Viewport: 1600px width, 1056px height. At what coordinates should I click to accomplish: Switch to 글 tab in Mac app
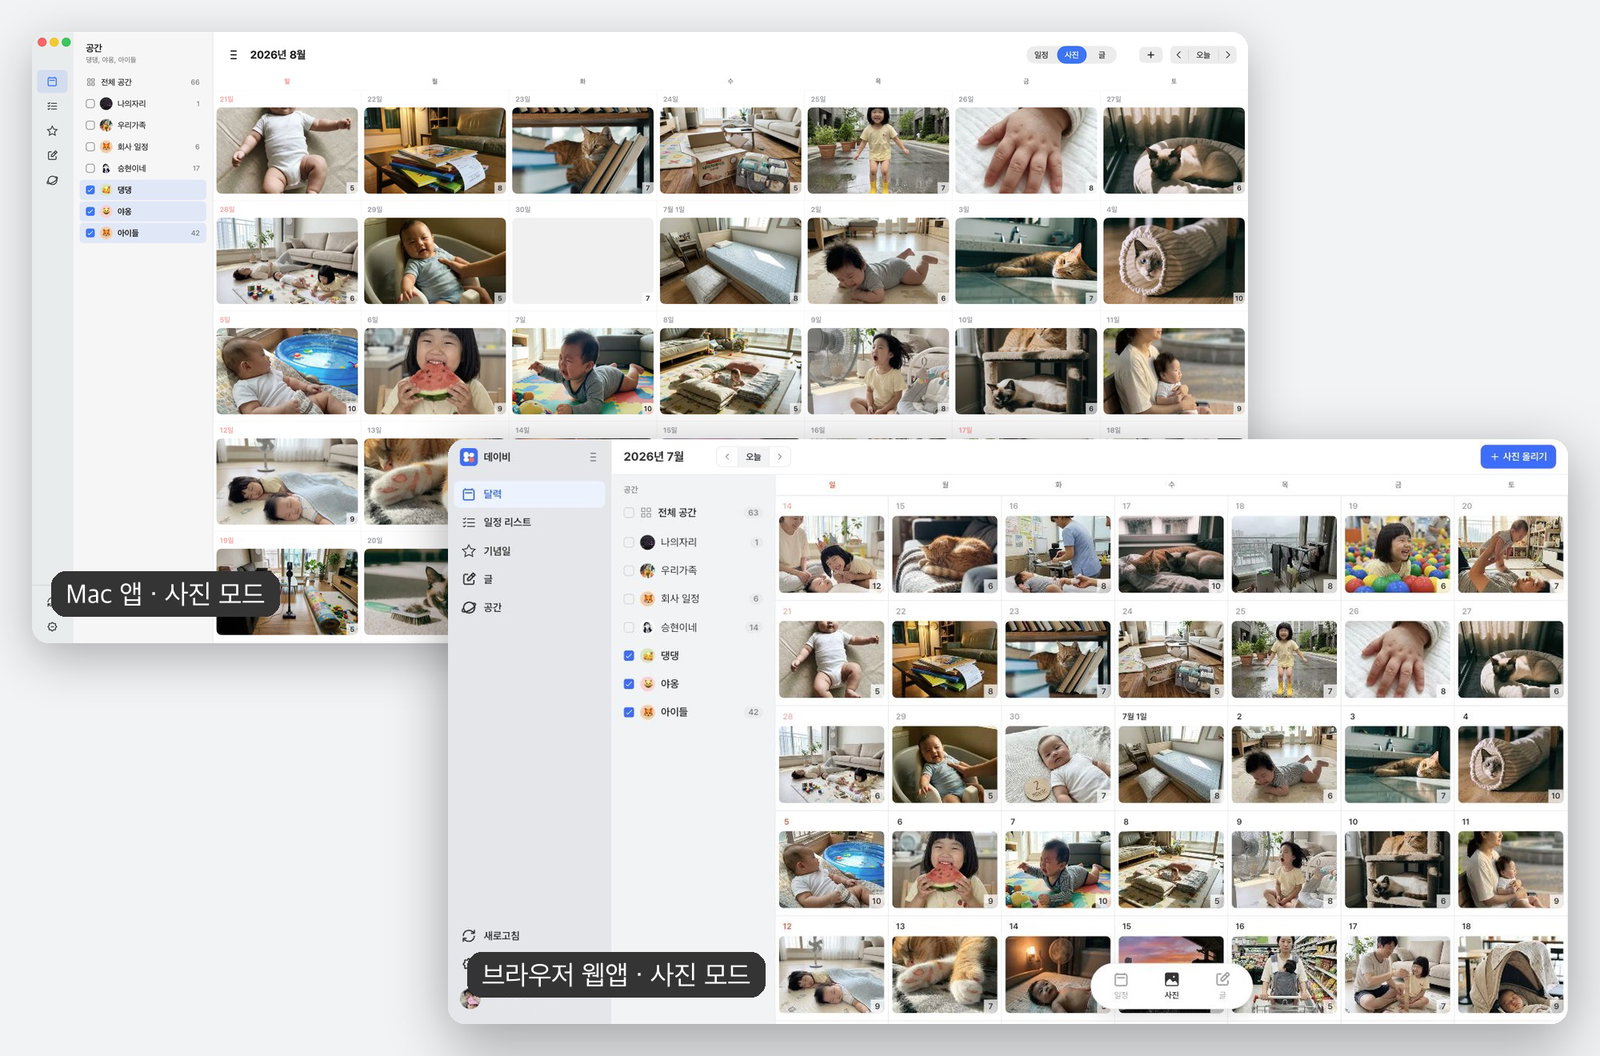[x=1101, y=55]
